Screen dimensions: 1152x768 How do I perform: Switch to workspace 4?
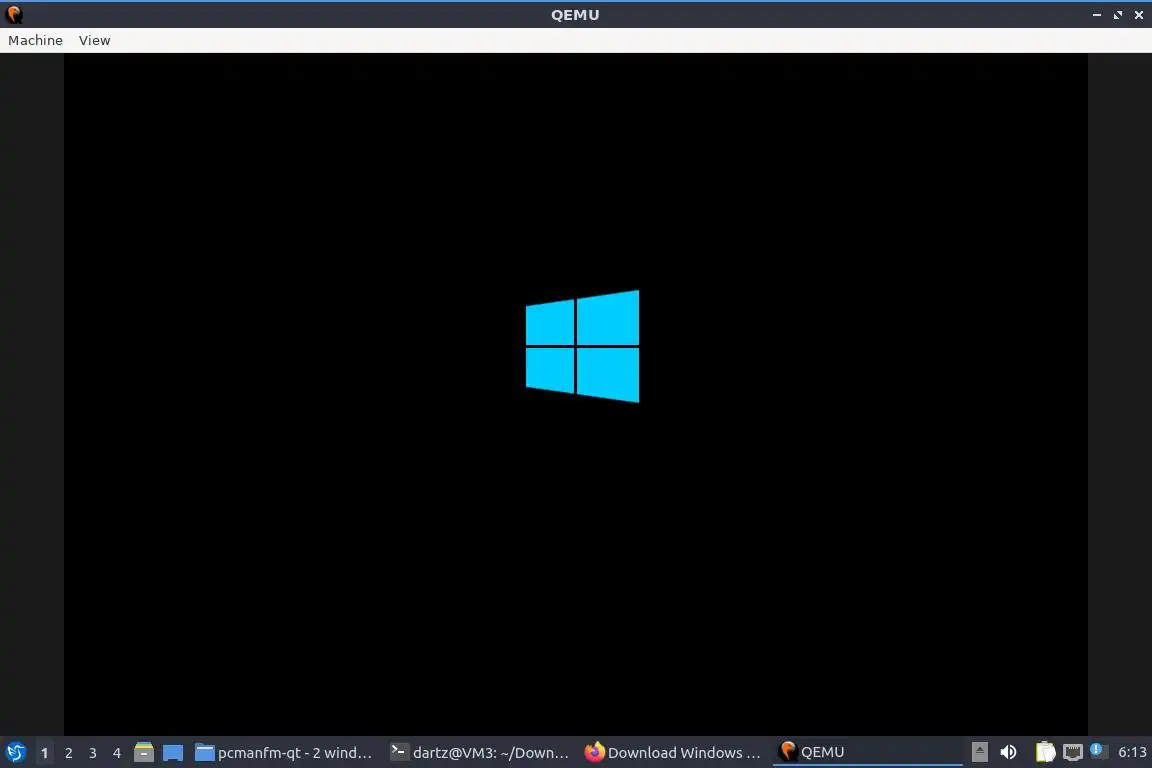coord(117,753)
